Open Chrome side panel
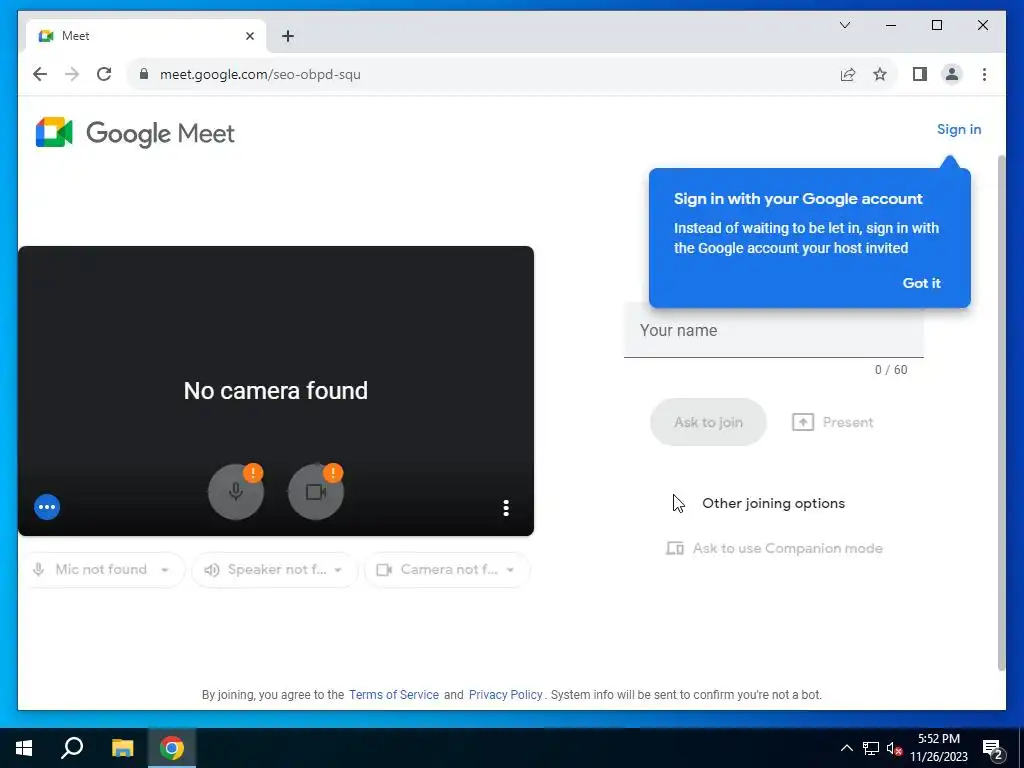 coord(920,74)
